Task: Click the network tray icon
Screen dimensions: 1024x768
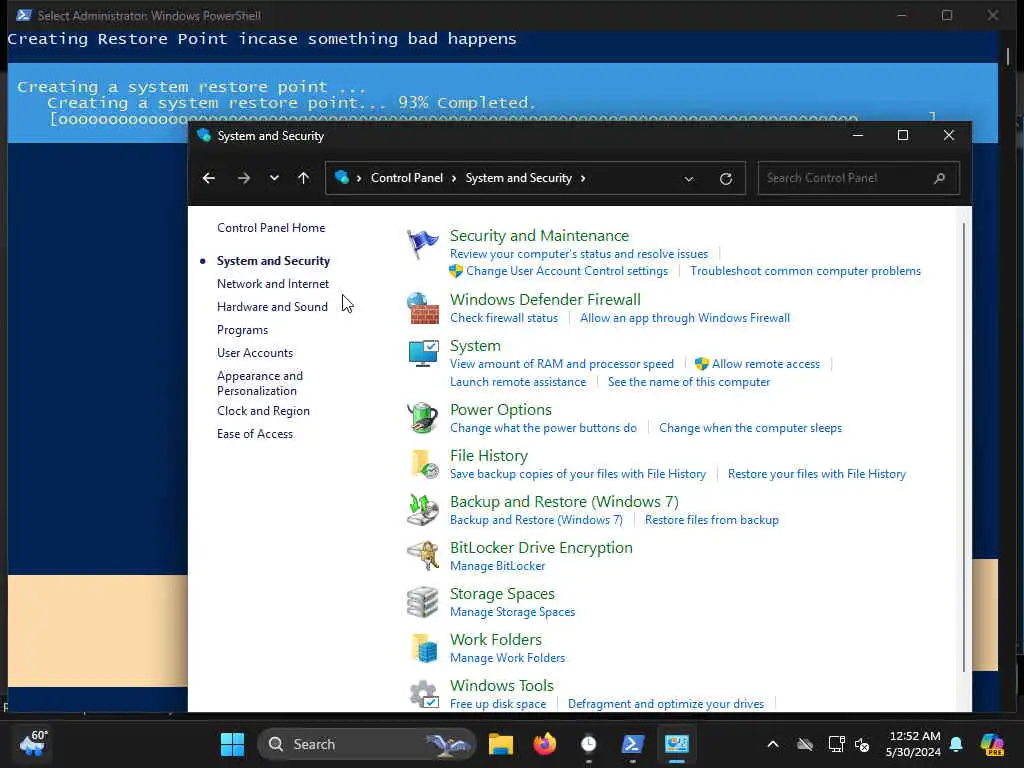Action: 836,744
